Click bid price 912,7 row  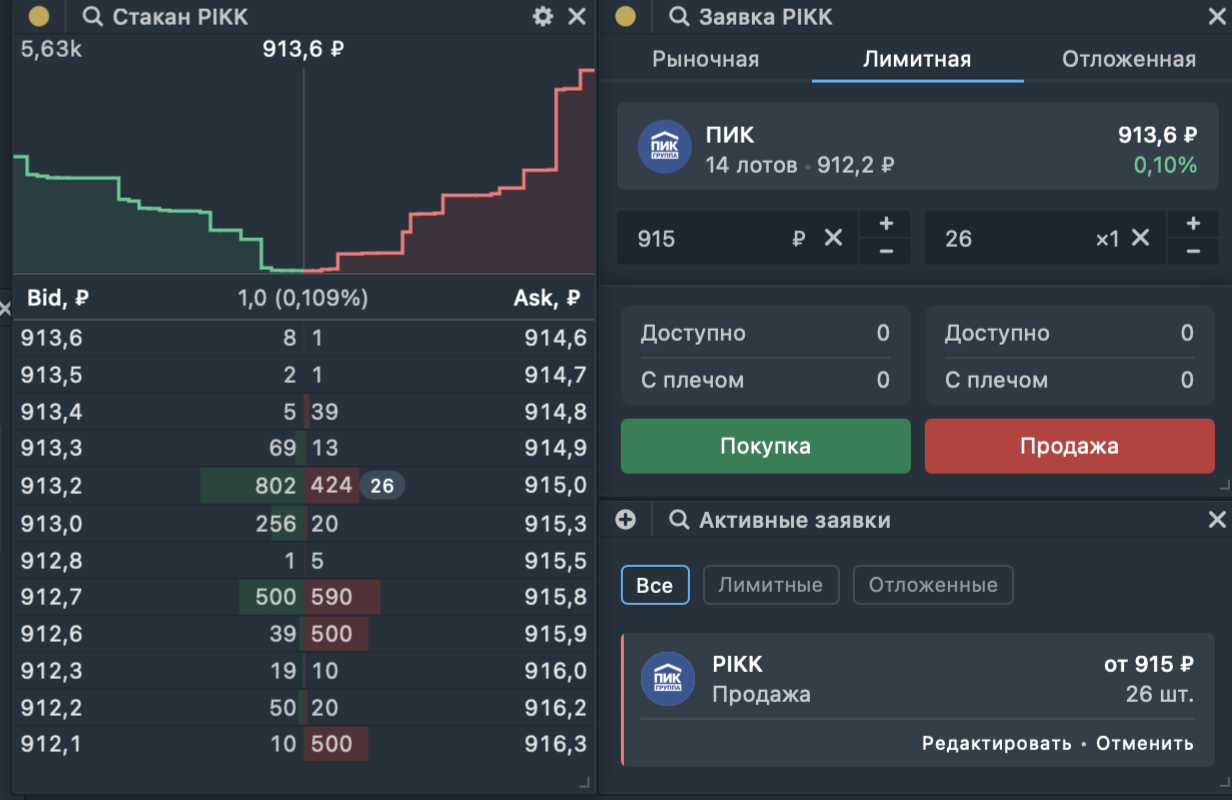pos(51,597)
